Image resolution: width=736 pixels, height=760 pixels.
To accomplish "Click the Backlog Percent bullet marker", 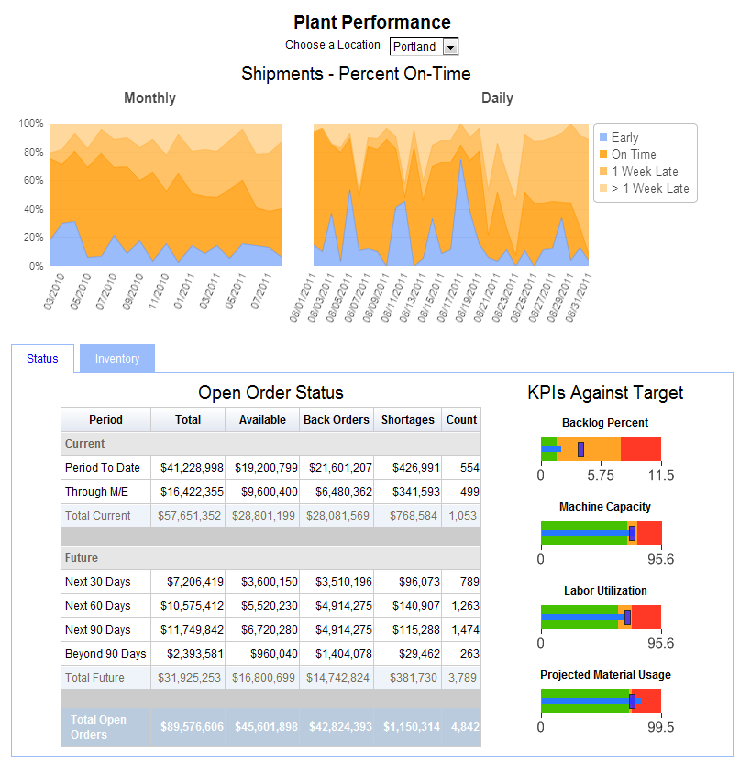I will coord(581,449).
